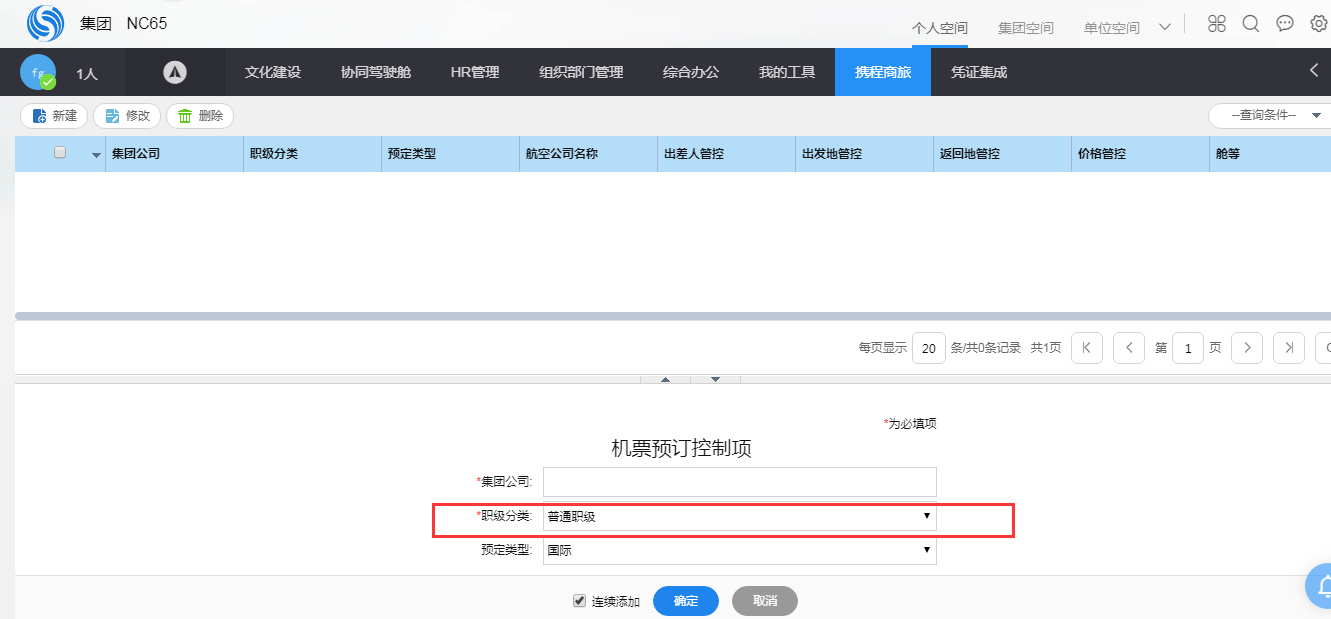This screenshot has width=1331, height=619.
Task: Open the 职级分类 dropdown
Action: (x=739, y=517)
